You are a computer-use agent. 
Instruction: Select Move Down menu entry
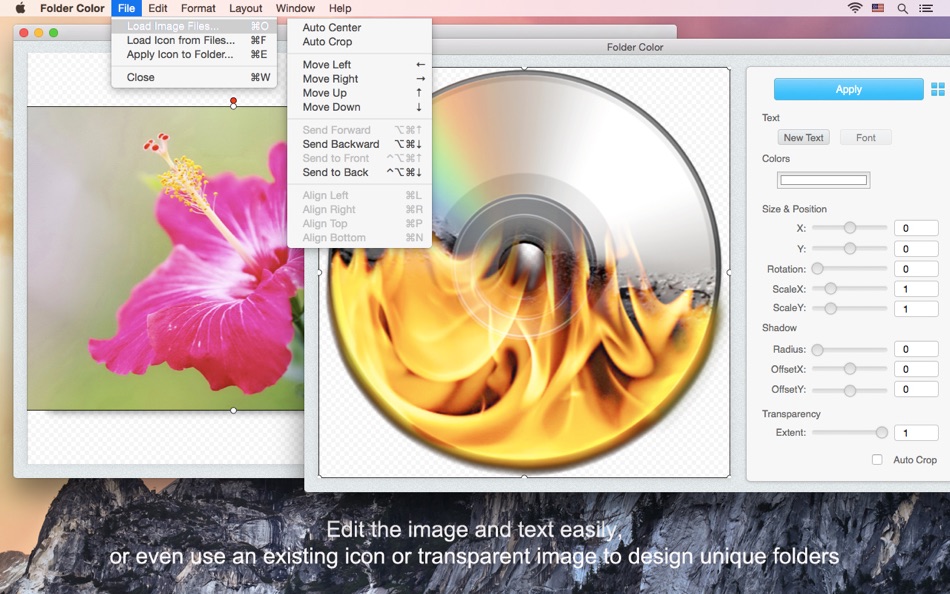pos(359,107)
